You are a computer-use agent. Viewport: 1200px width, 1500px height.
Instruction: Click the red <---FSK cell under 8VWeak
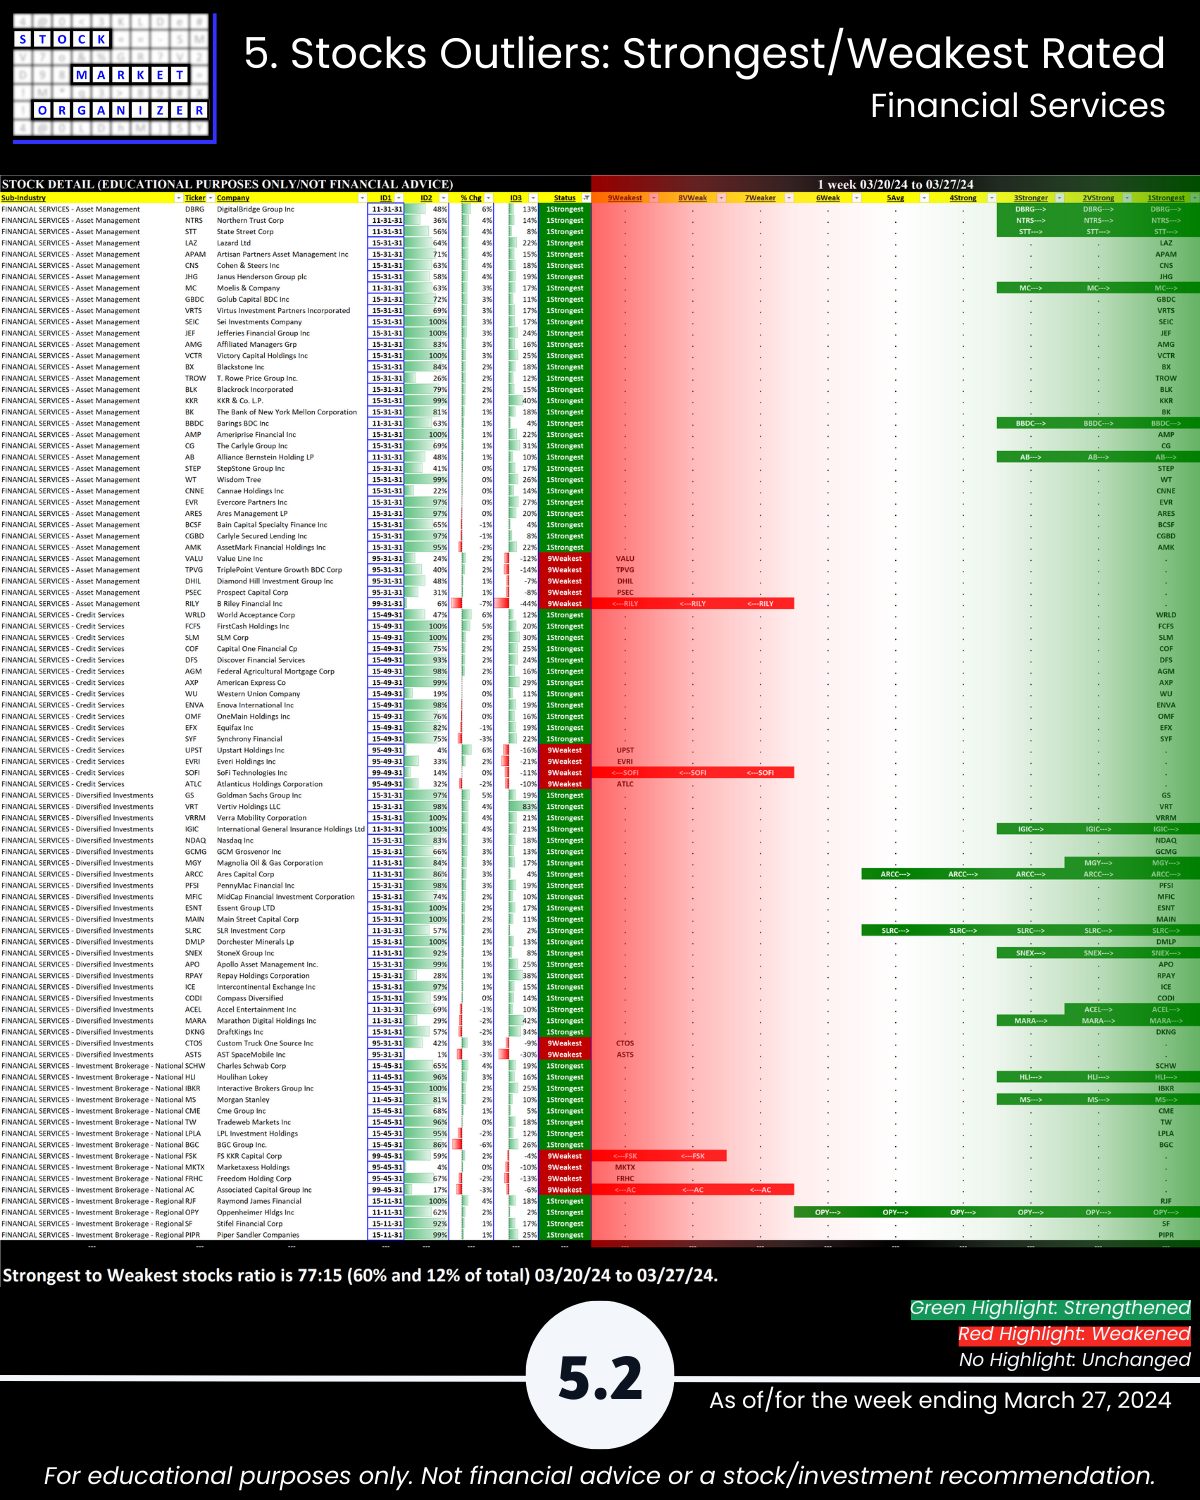click(x=692, y=1156)
